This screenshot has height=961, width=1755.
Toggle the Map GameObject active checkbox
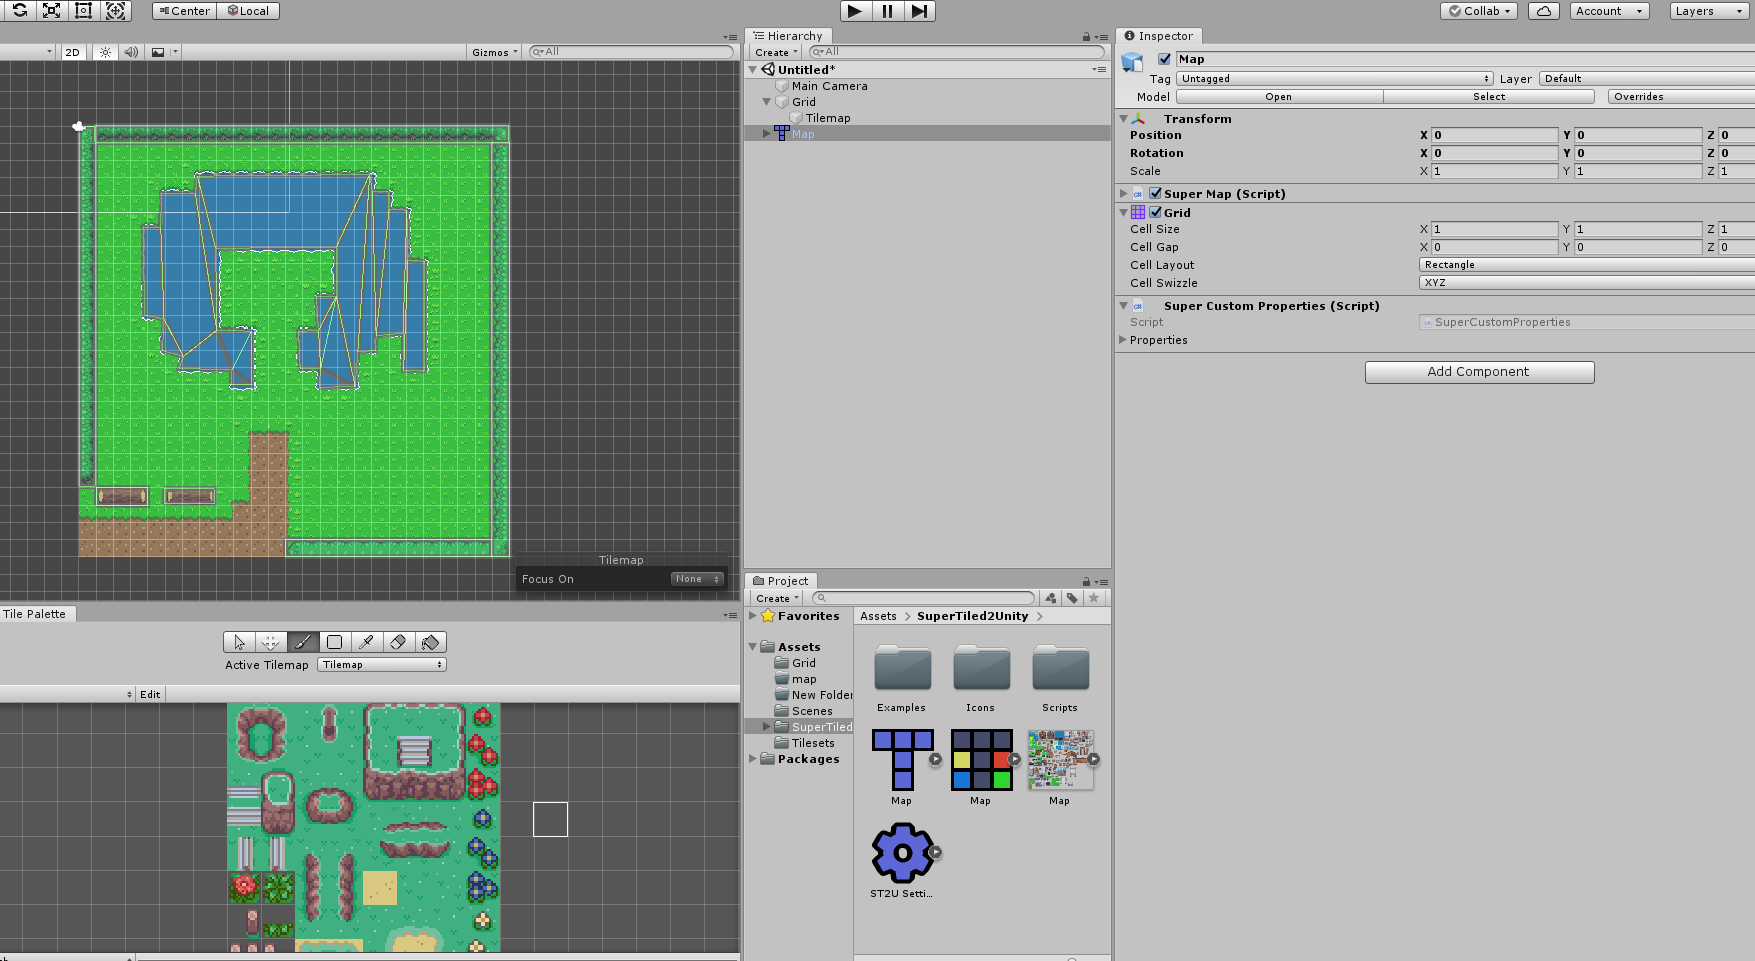point(1163,59)
